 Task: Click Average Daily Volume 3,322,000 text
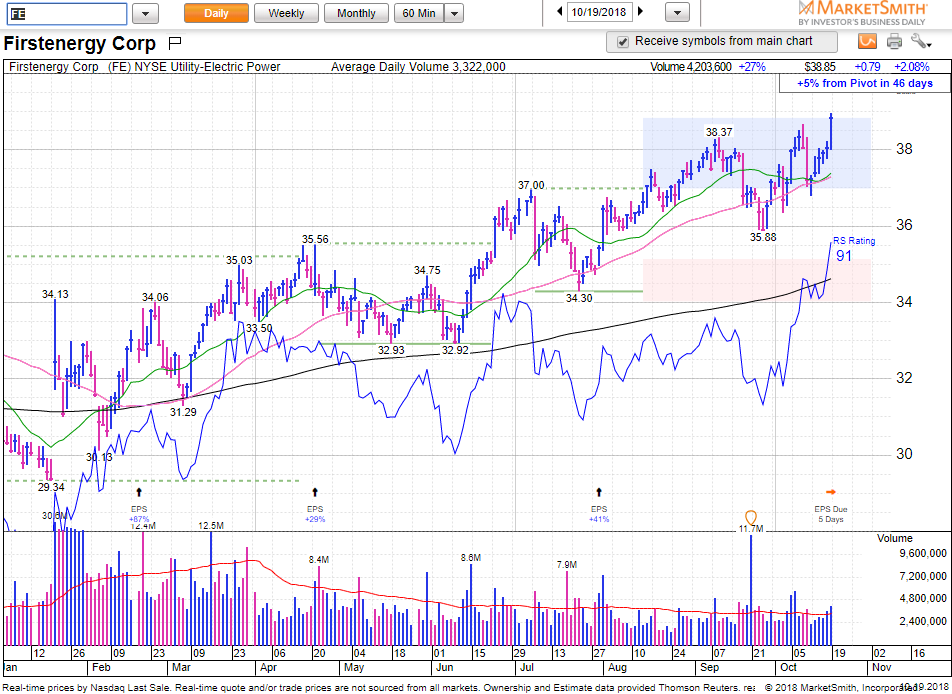pos(418,67)
